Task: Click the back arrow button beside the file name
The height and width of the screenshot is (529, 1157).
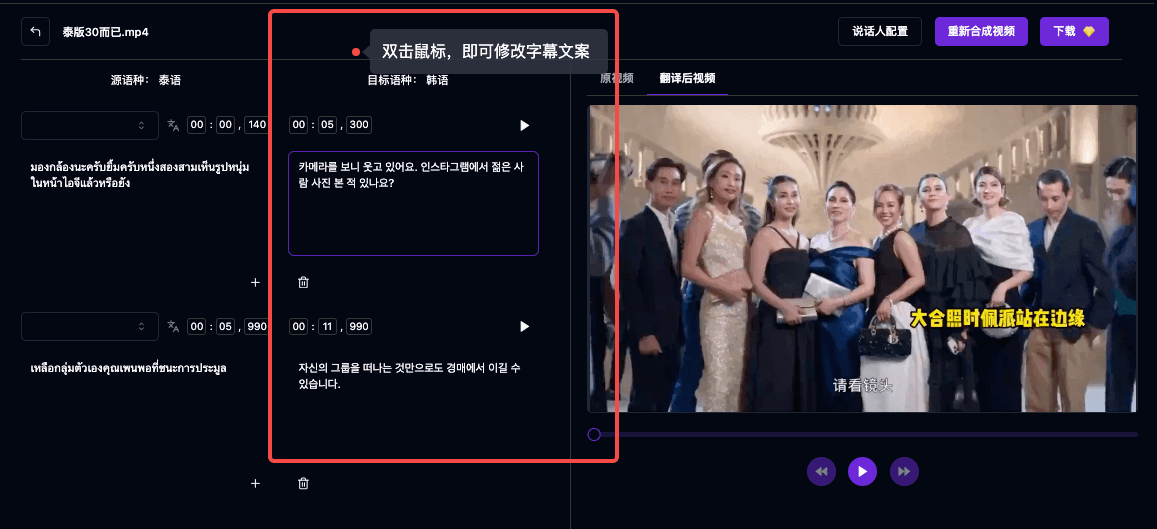Action: tap(35, 32)
